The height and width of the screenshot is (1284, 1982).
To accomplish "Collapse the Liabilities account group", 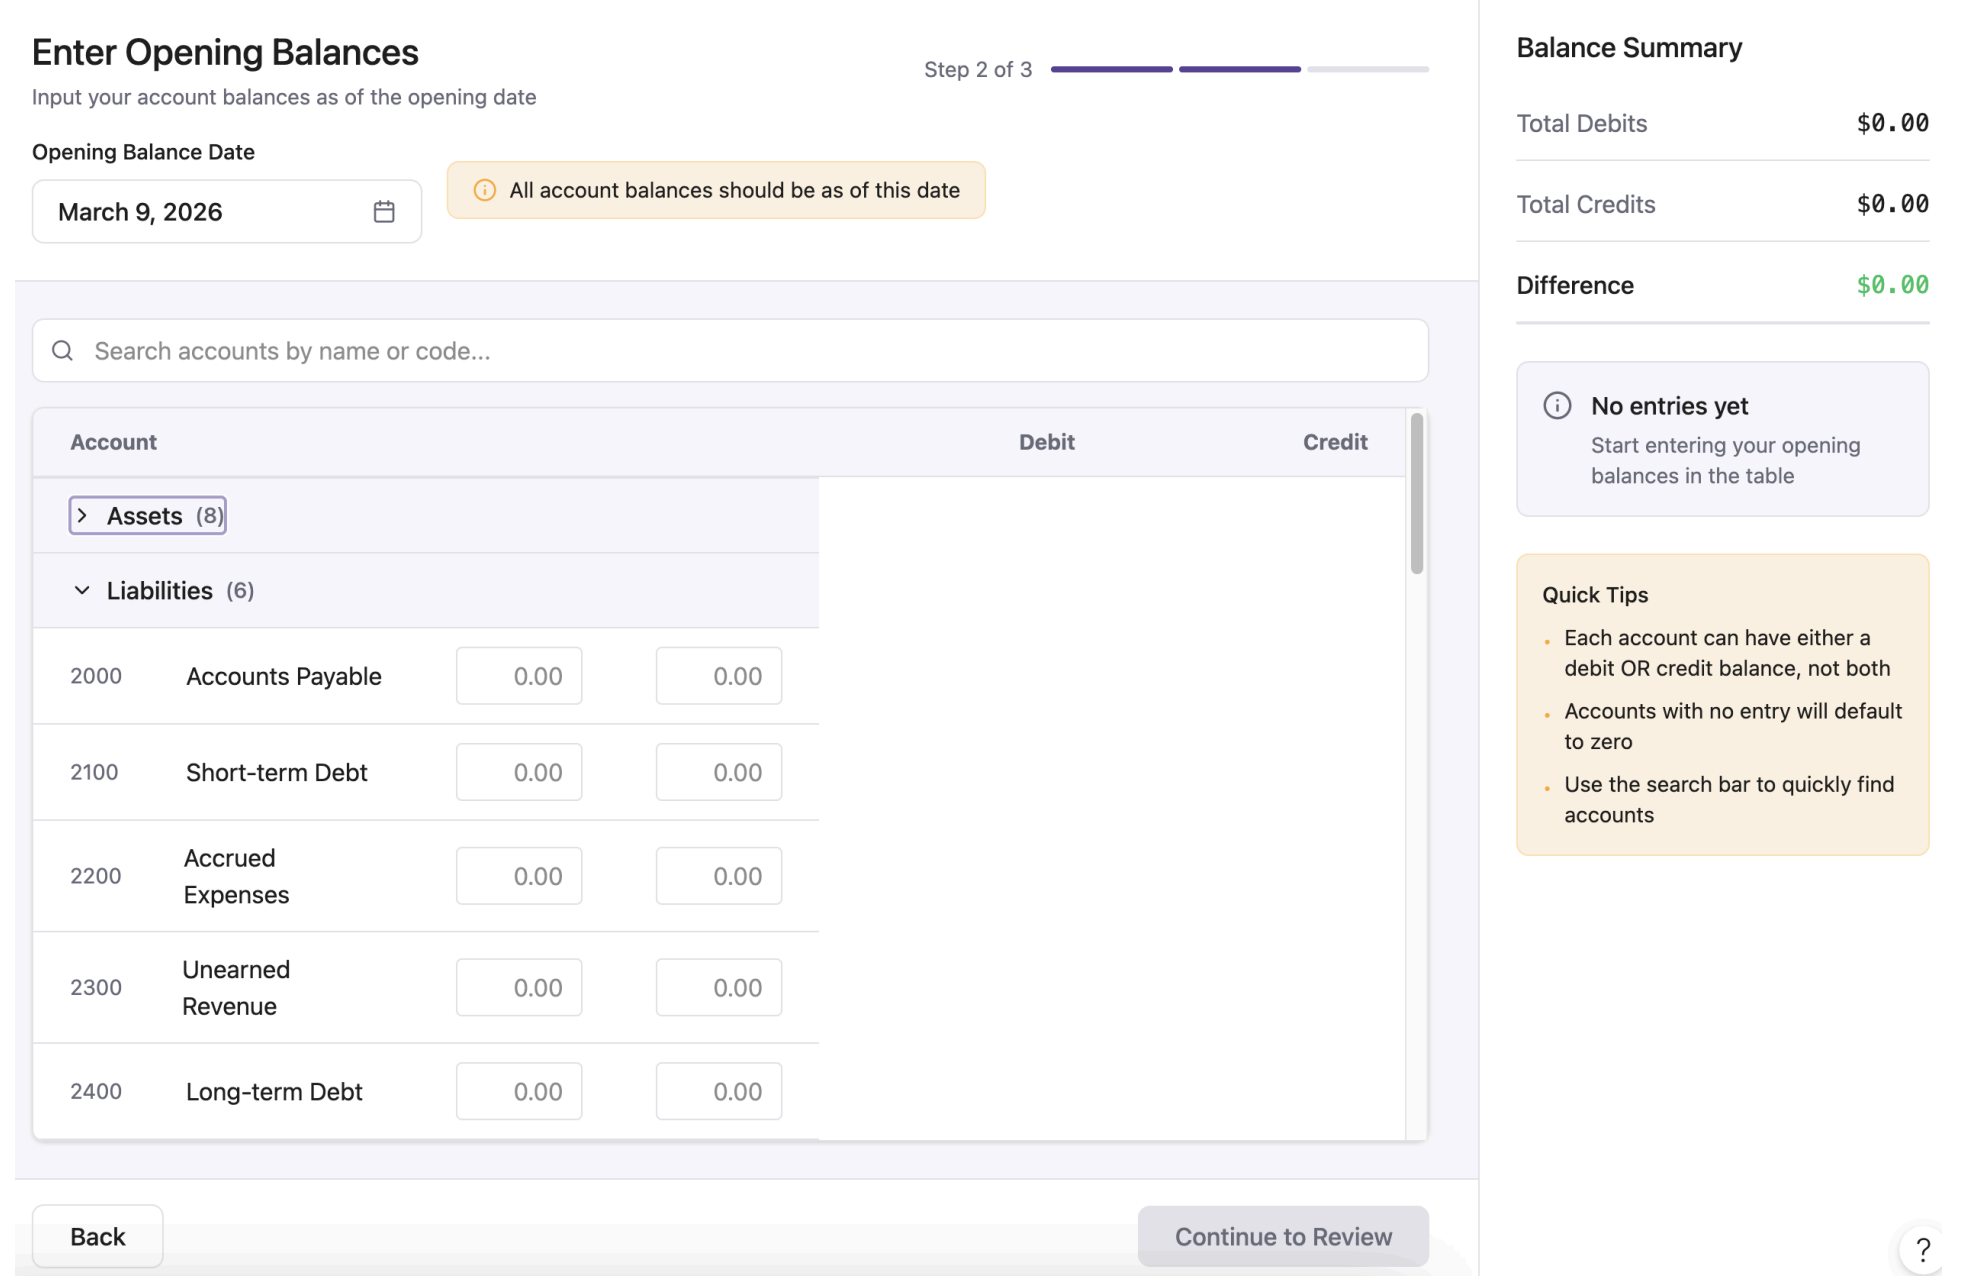I will [165, 591].
